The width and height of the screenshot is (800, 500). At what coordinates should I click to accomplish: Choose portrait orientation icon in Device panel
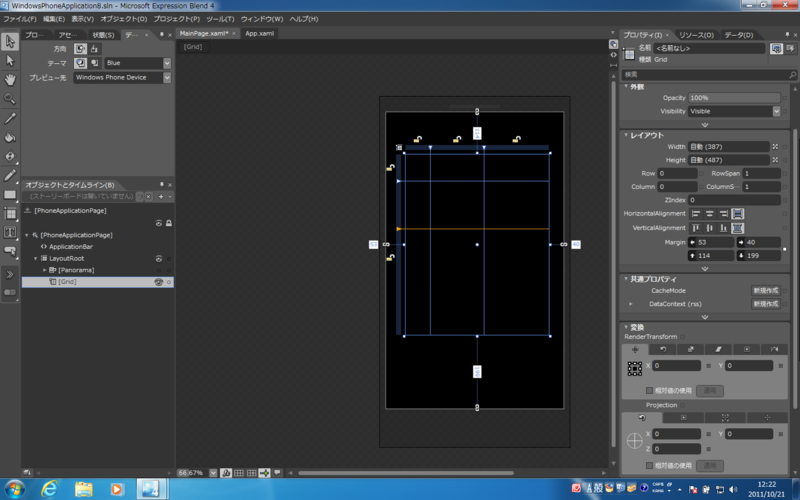click(x=80, y=49)
